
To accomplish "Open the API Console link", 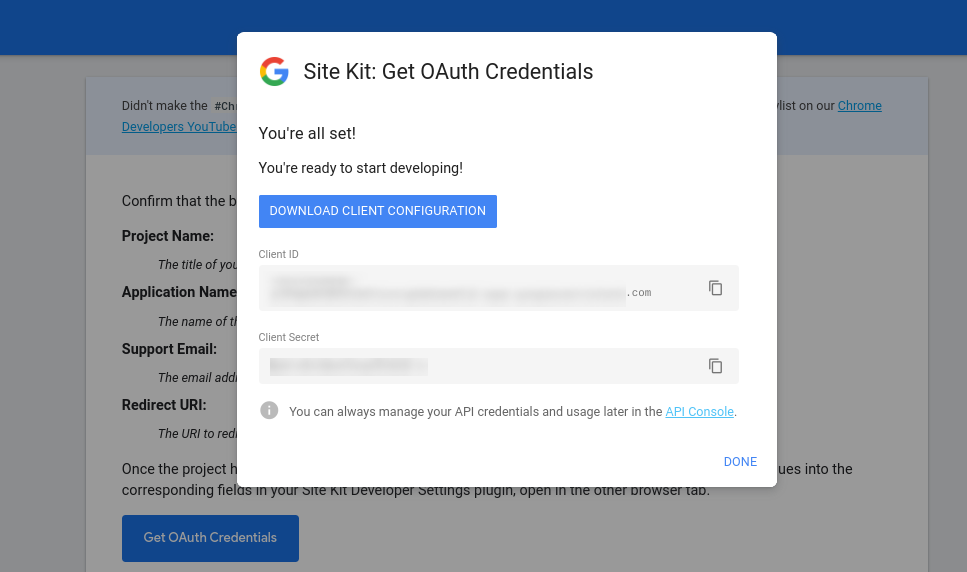I will pos(699,411).
